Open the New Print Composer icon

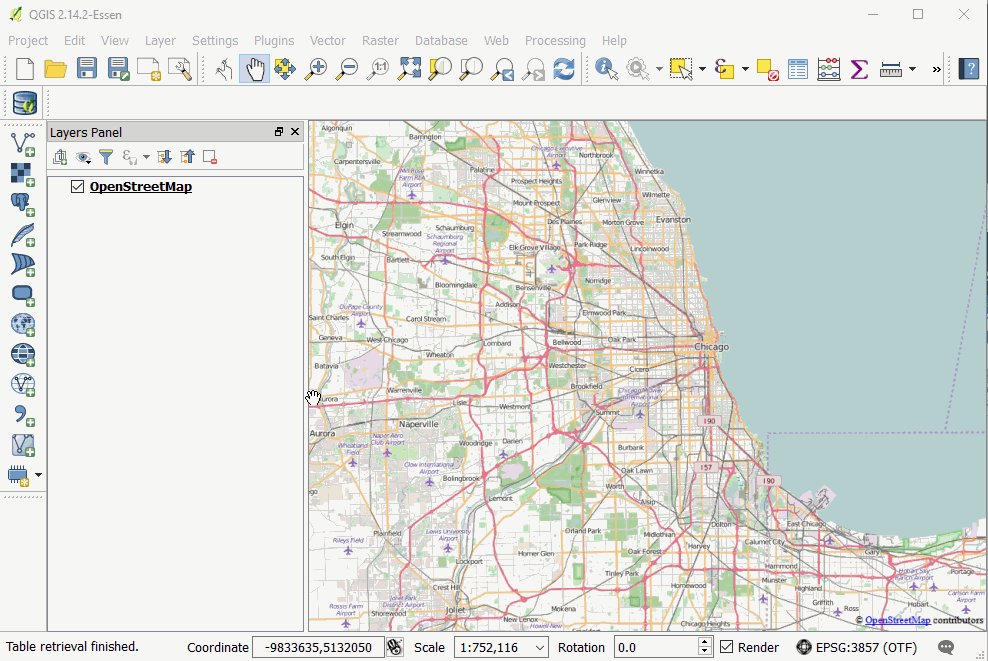[x=149, y=68]
